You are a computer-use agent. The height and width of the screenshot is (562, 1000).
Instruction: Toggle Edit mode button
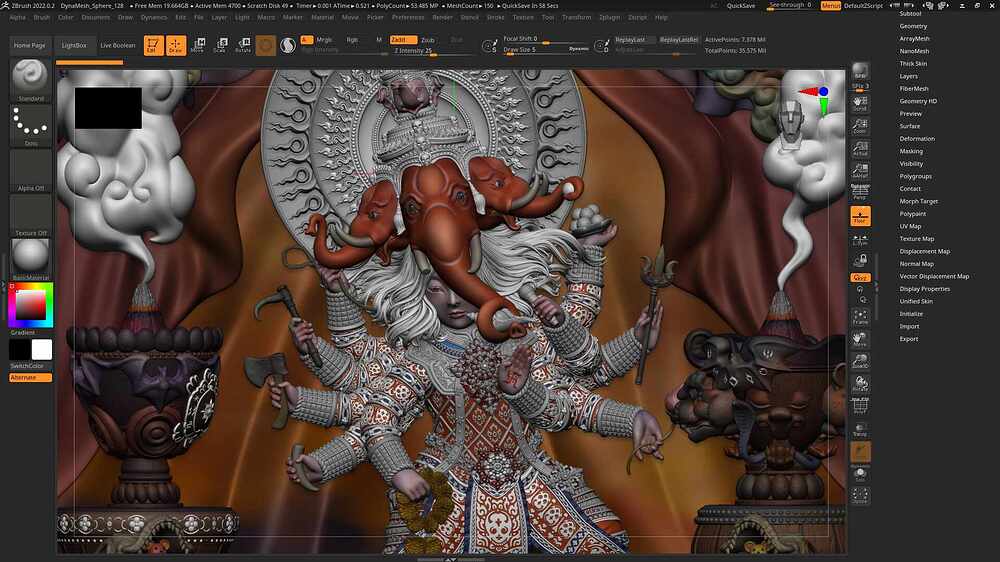pyautogui.click(x=153, y=45)
